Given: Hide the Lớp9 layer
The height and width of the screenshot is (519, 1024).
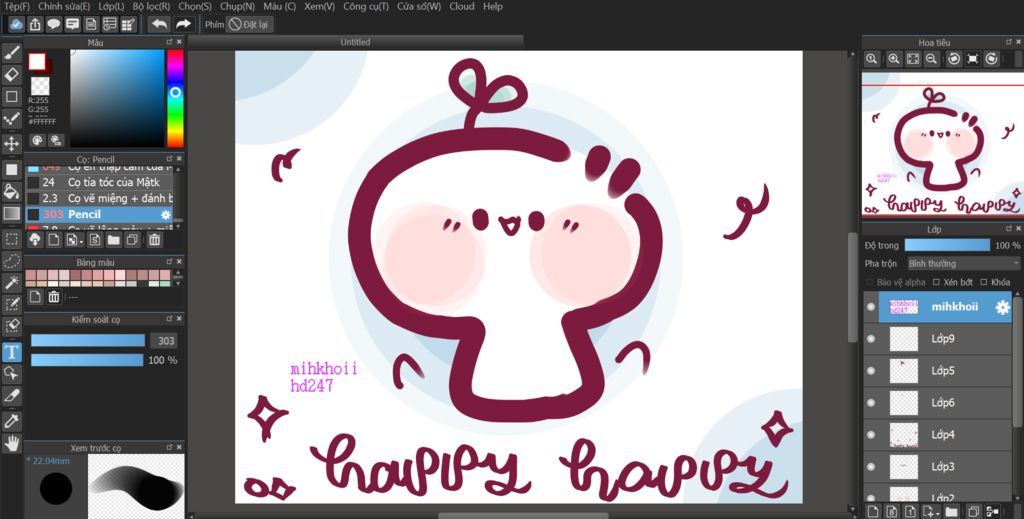Looking at the screenshot, I should [871, 339].
